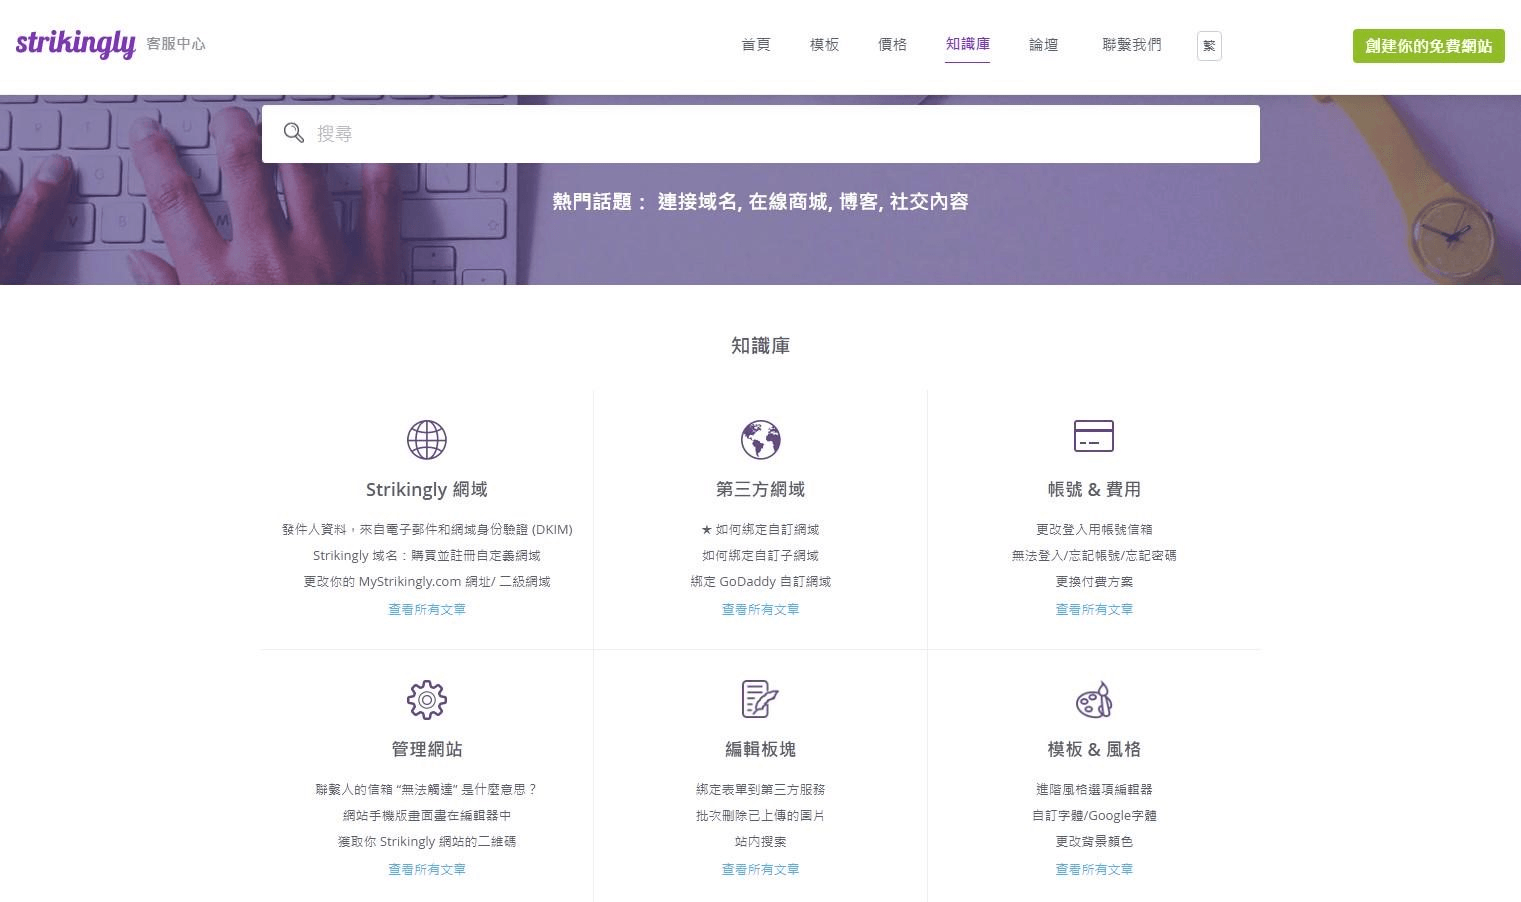Select the world icon above 第三方網域
The image size is (1521, 902).
760,440
